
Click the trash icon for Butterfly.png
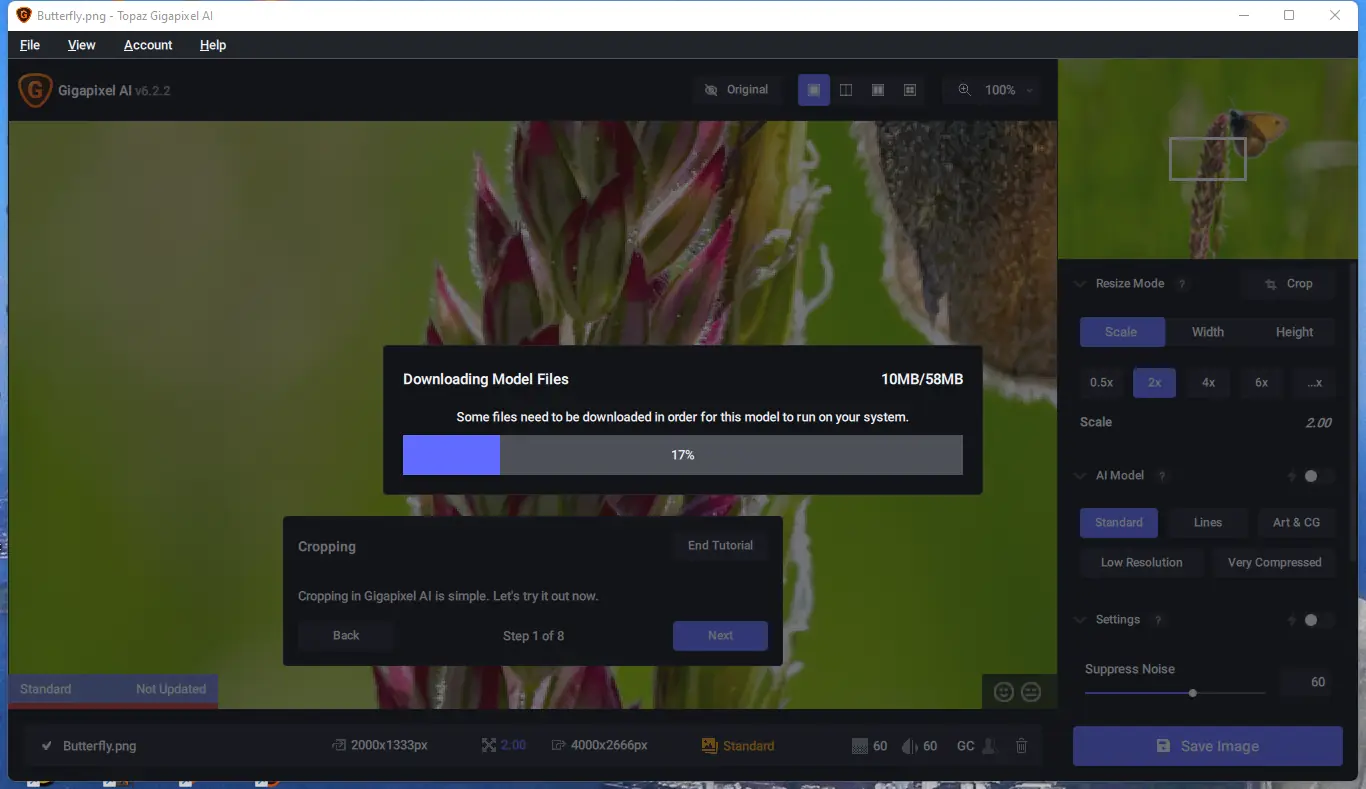(x=1021, y=746)
